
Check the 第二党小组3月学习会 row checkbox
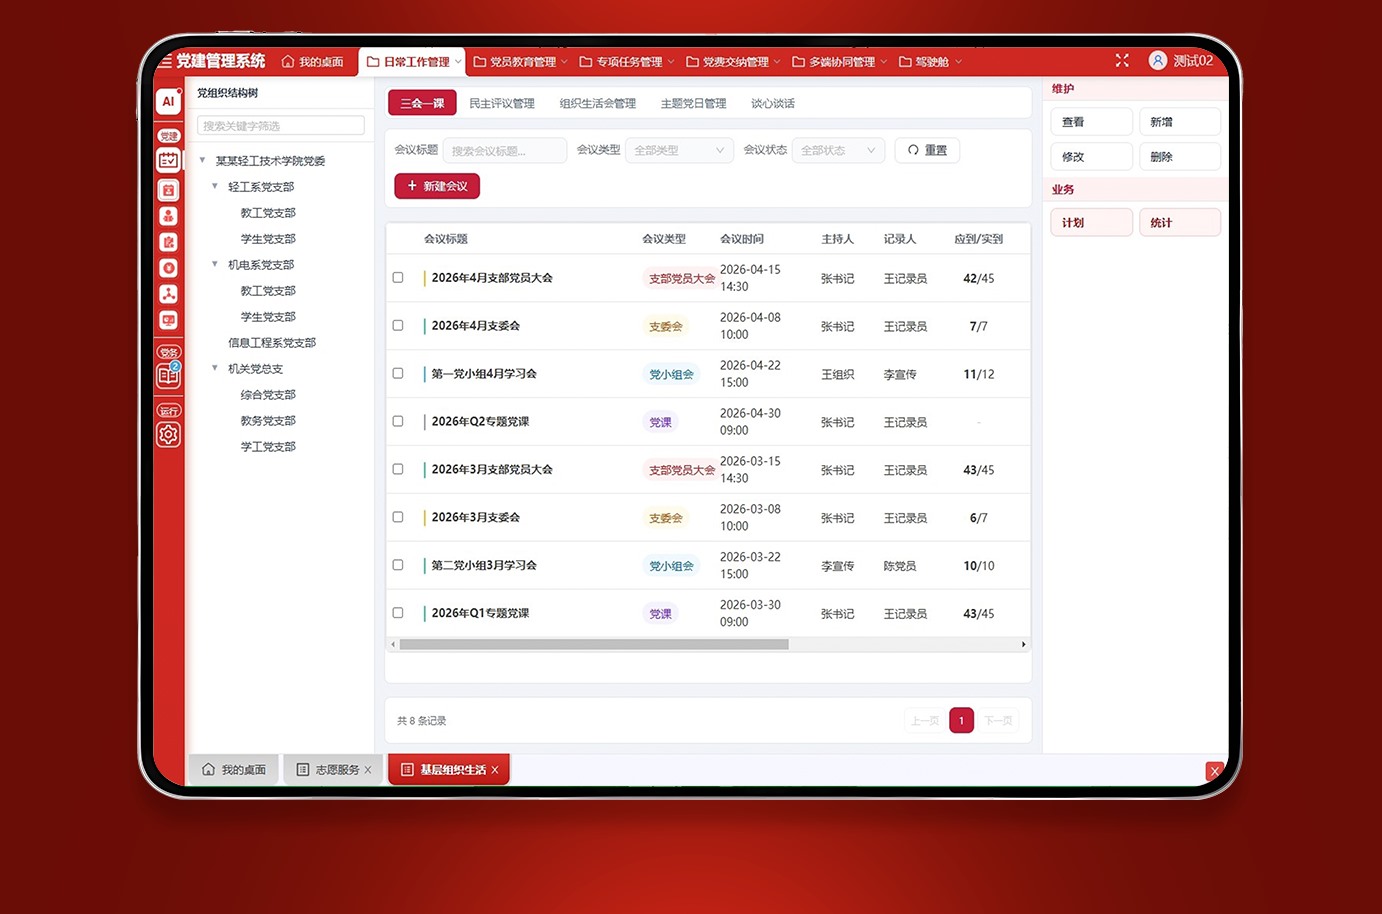coord(398,566)
